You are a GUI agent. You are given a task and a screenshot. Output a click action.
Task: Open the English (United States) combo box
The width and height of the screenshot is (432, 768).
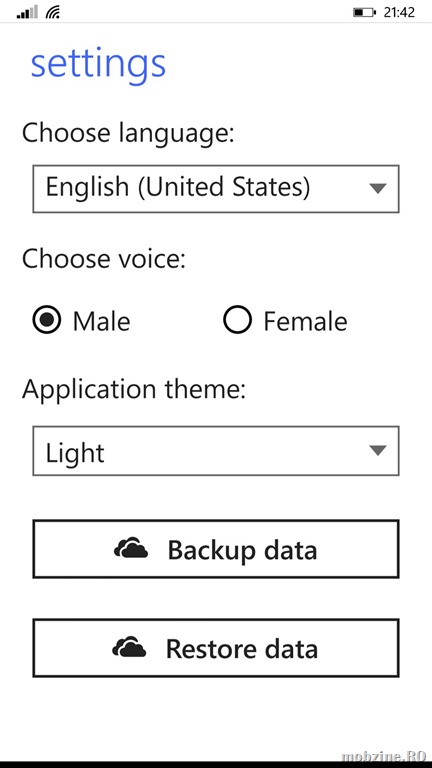click(x=216, y=189)
